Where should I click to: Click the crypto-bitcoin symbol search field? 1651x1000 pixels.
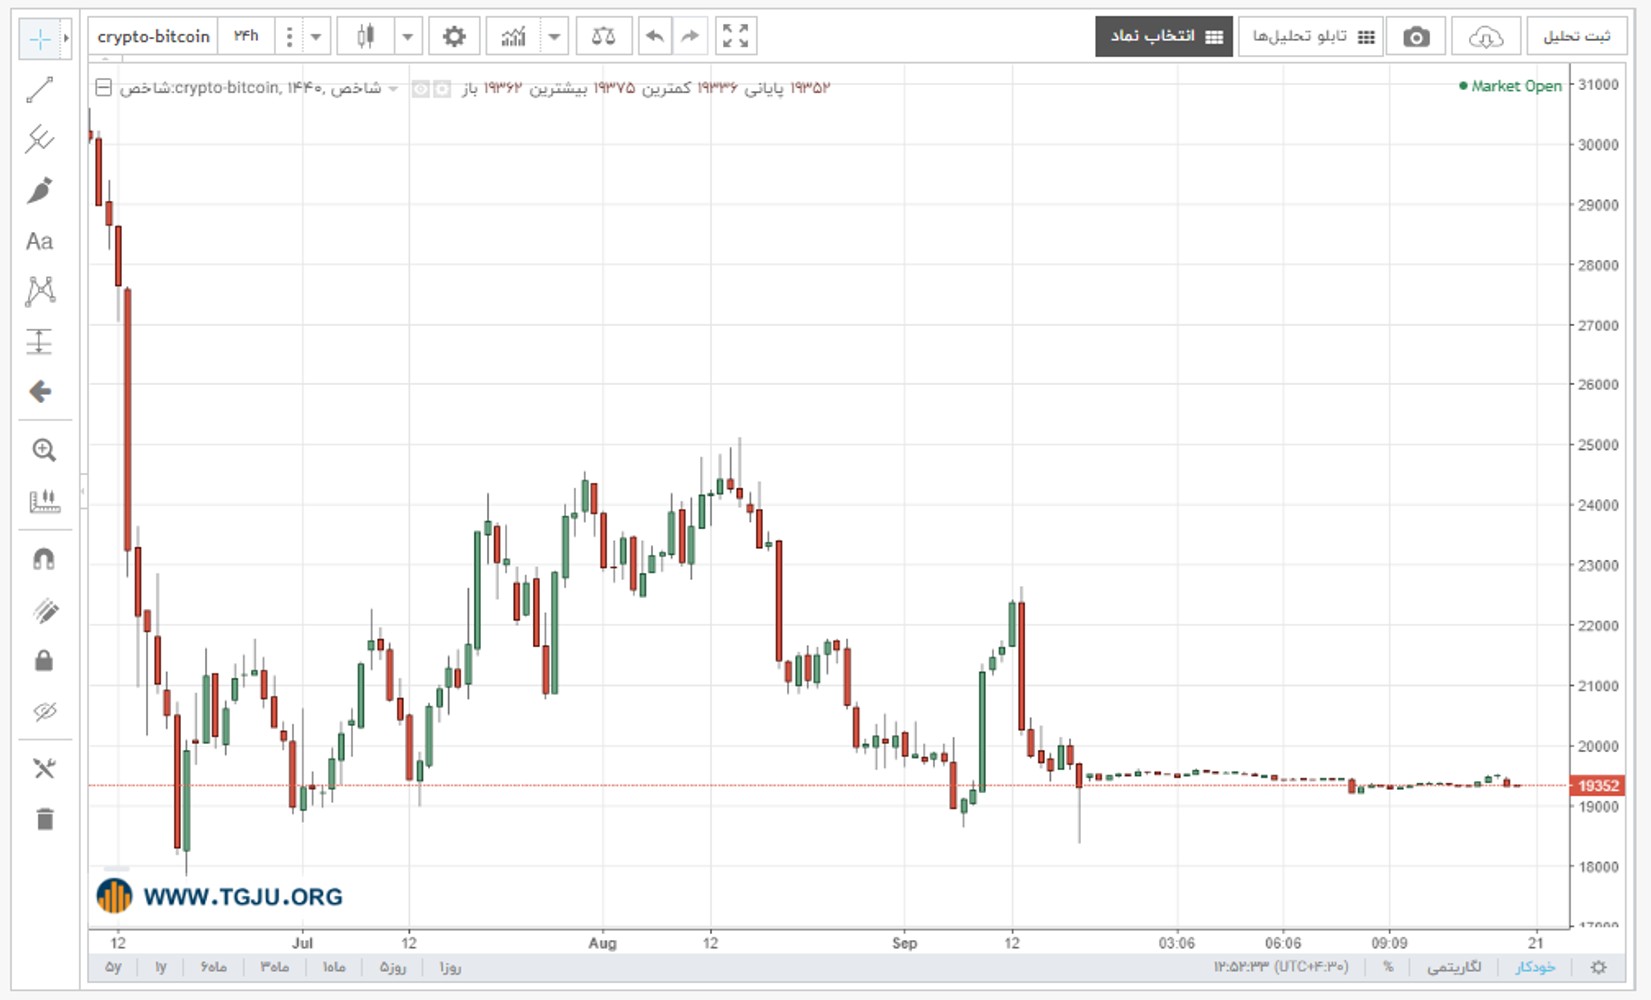point(154,37)
